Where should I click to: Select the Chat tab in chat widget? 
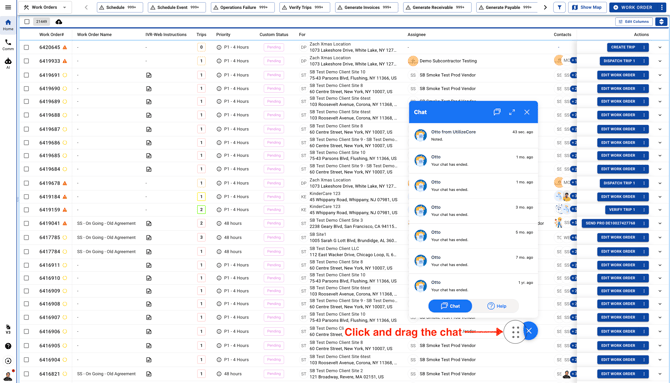(450, 306)
